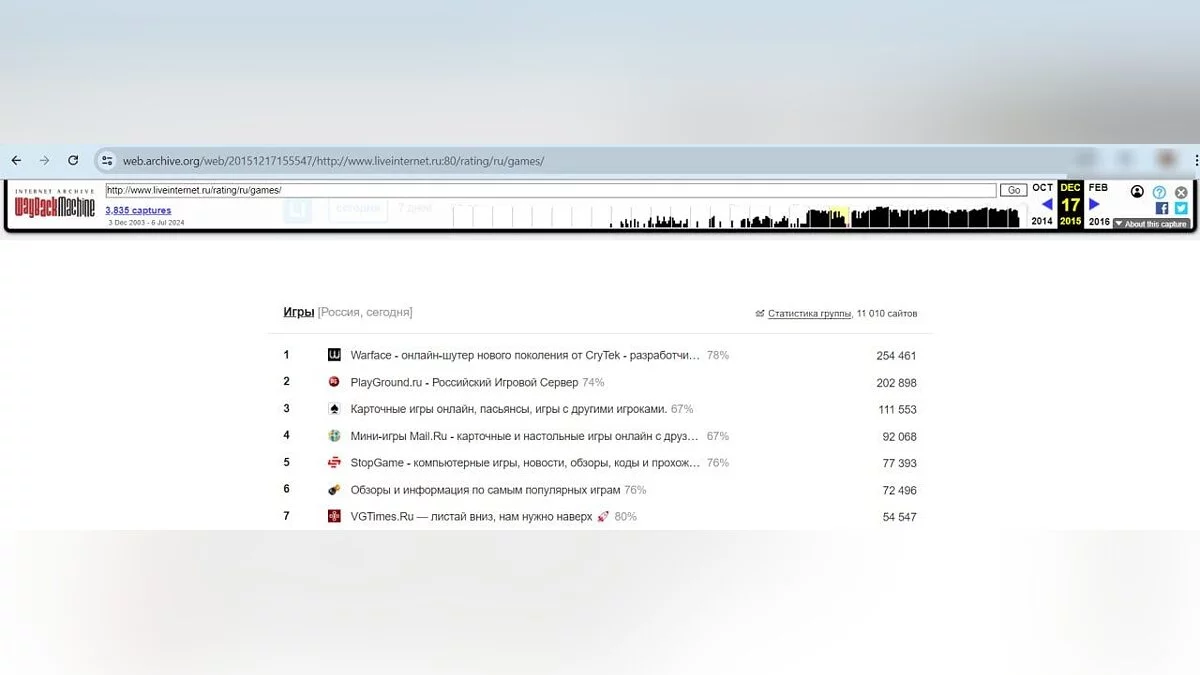The height and width of the screenshot is (675, 1200).
Task: Click the Wayback Machine logo
Action: coord(55,205)
